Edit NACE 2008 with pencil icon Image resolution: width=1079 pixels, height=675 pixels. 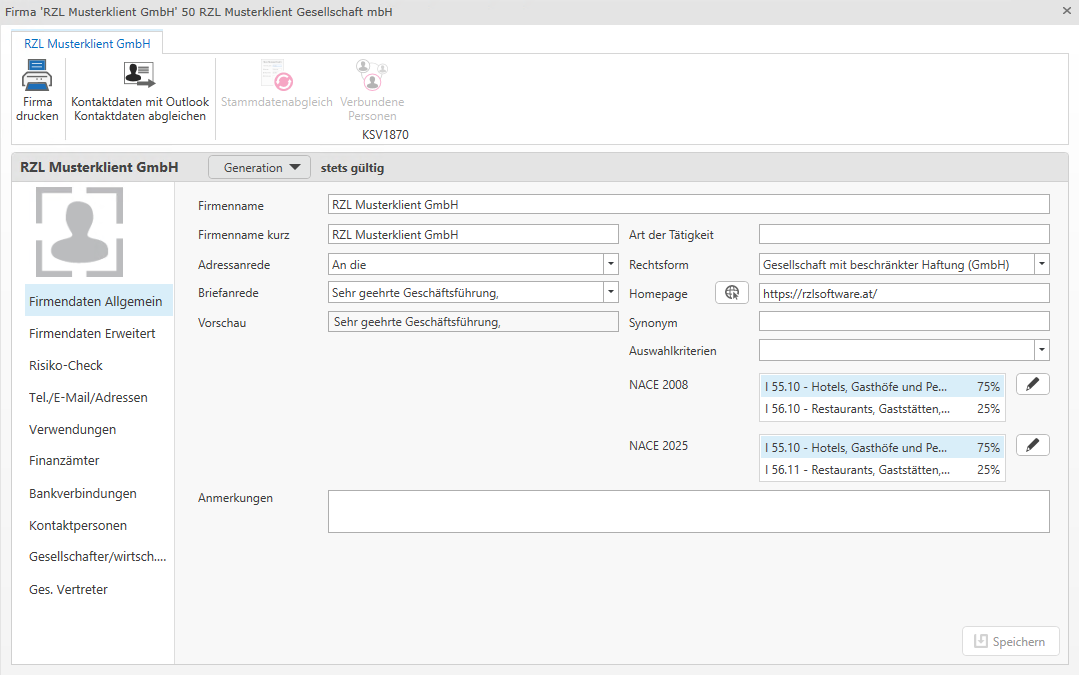click(x=1032, y=385)
